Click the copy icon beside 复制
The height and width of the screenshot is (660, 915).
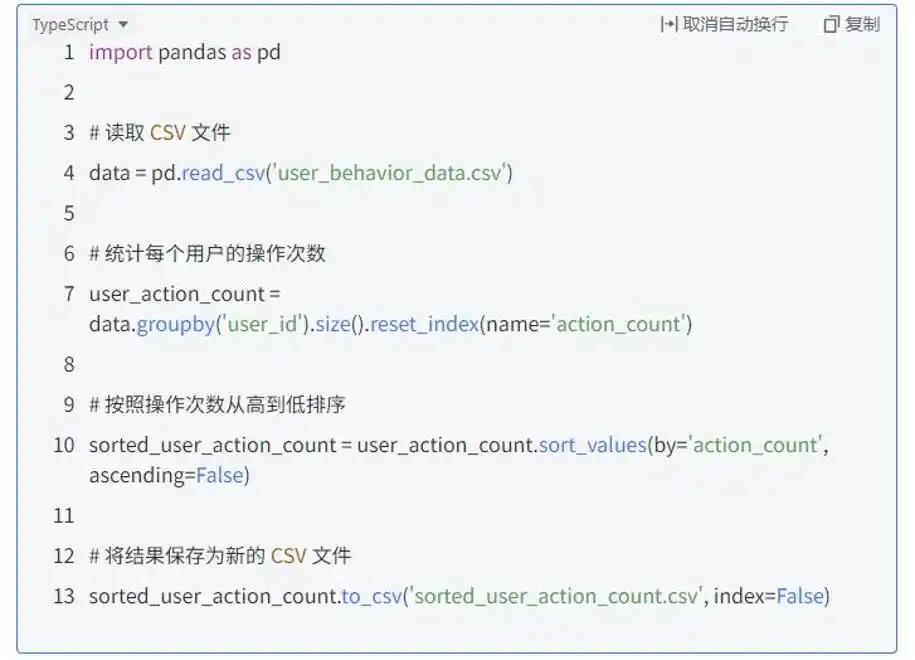coord(831,24)
